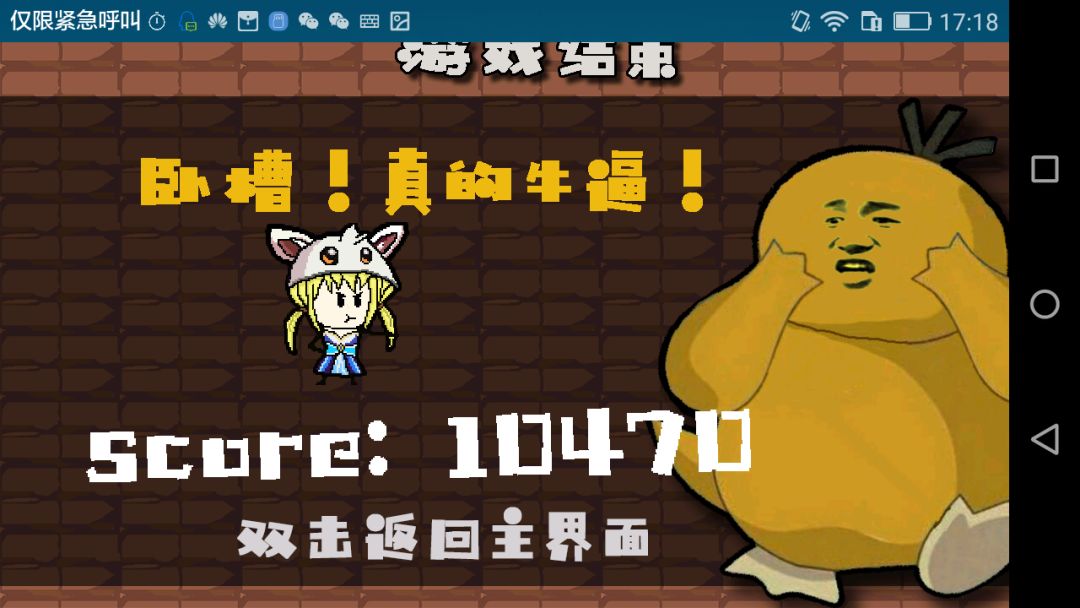This screenshot has height=608, width=1080.
Task: Tap the 17:18 clock time
Action: tap(969, 22)
